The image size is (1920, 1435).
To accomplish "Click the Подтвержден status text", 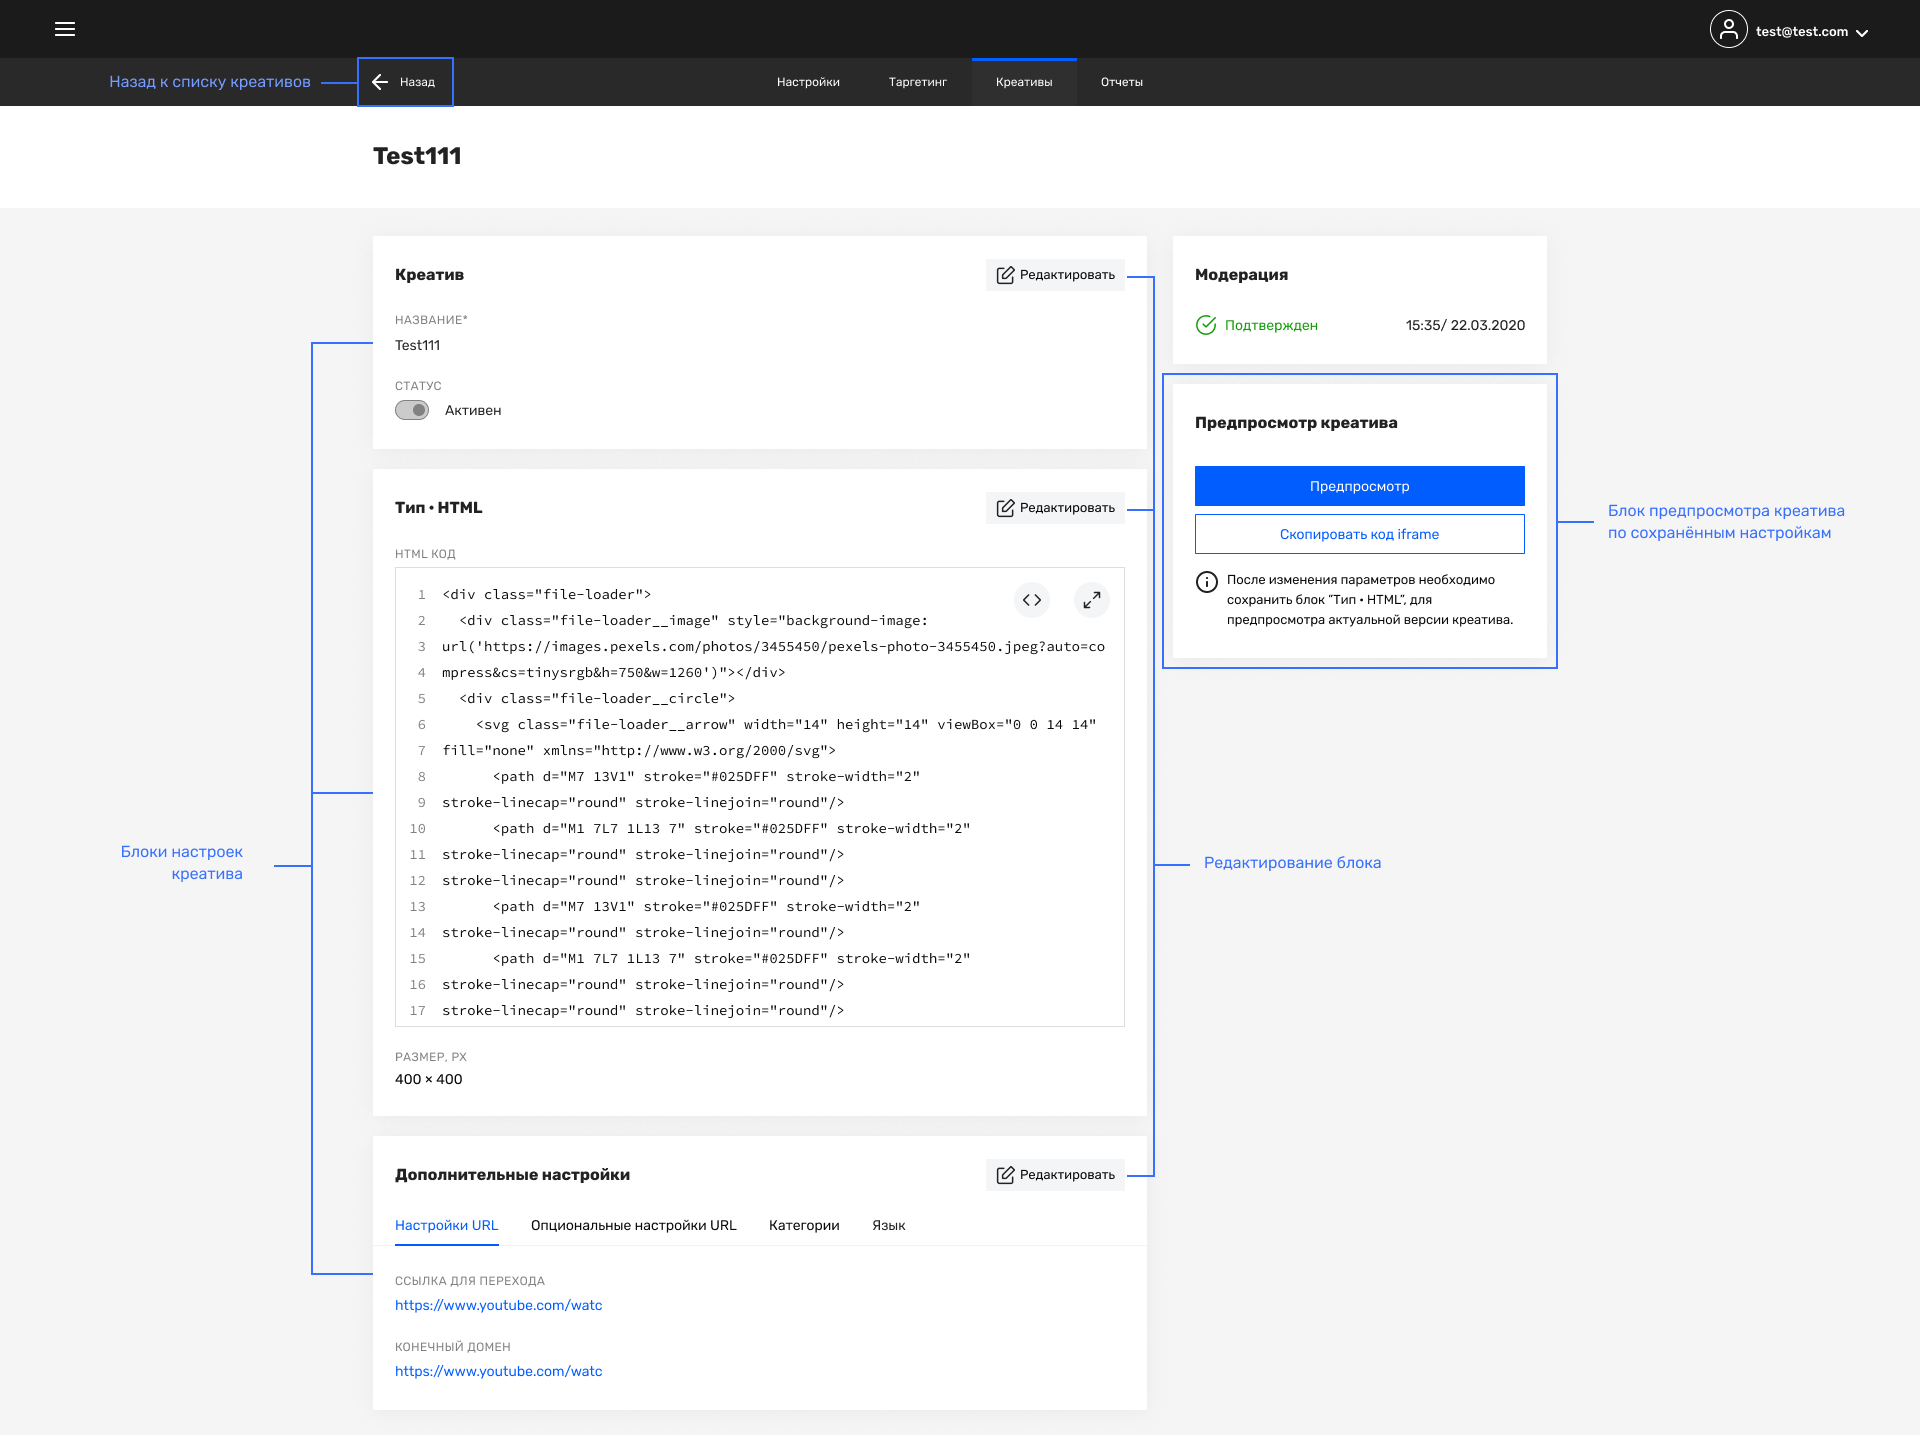I will pos(1271,325).
